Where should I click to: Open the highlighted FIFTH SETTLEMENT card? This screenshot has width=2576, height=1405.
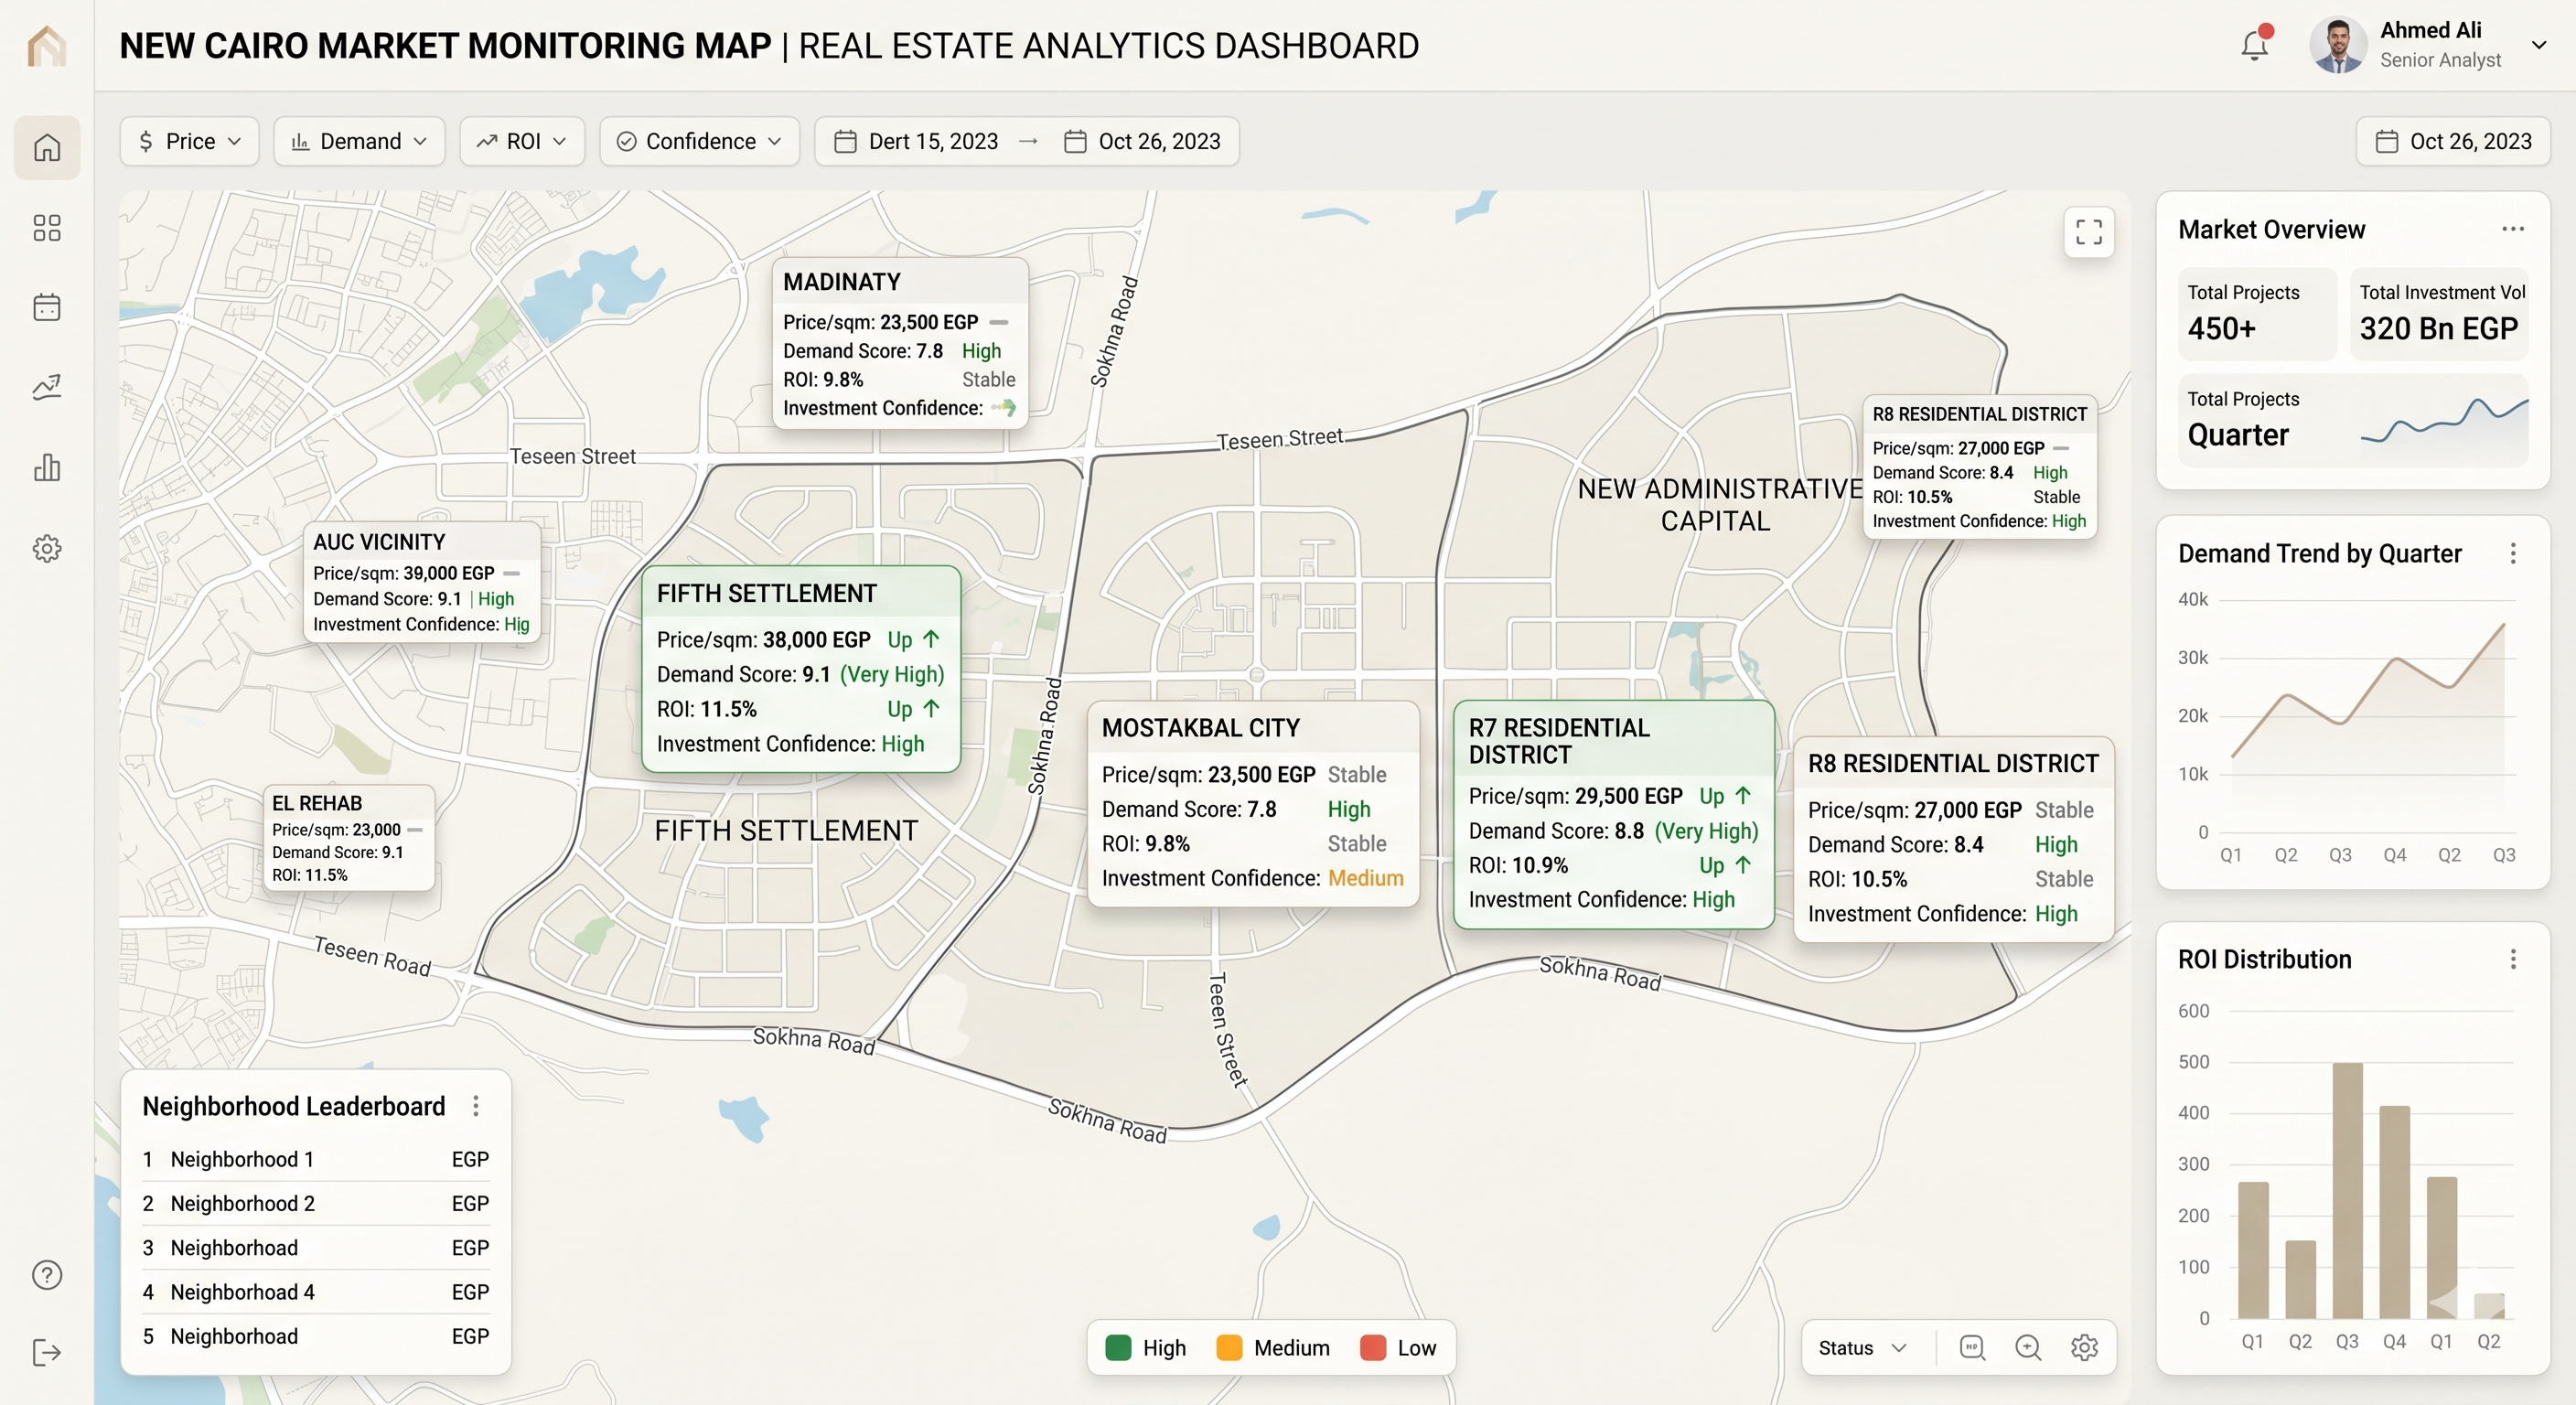tap(801, 668)
